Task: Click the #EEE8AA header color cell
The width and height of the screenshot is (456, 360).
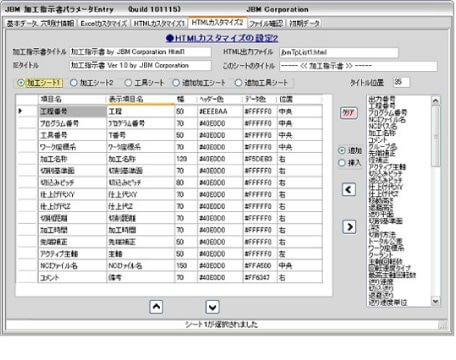Action: [220, 111]
